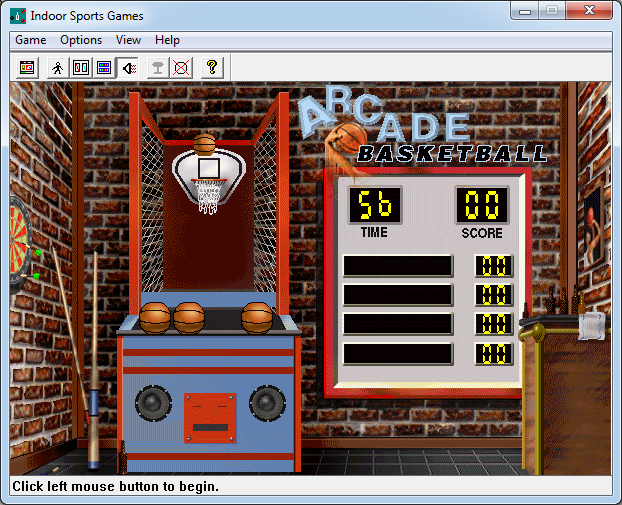The image size is (622, 505).
Task: Click the rightmost basketball on the rack
Action: tap(257, 318)
